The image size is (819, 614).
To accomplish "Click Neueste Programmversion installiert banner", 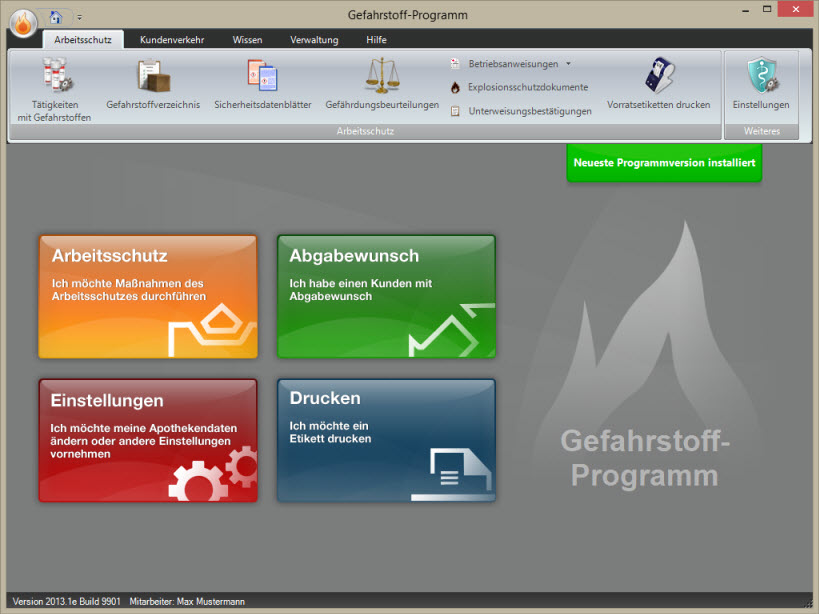I will [664, 163].
